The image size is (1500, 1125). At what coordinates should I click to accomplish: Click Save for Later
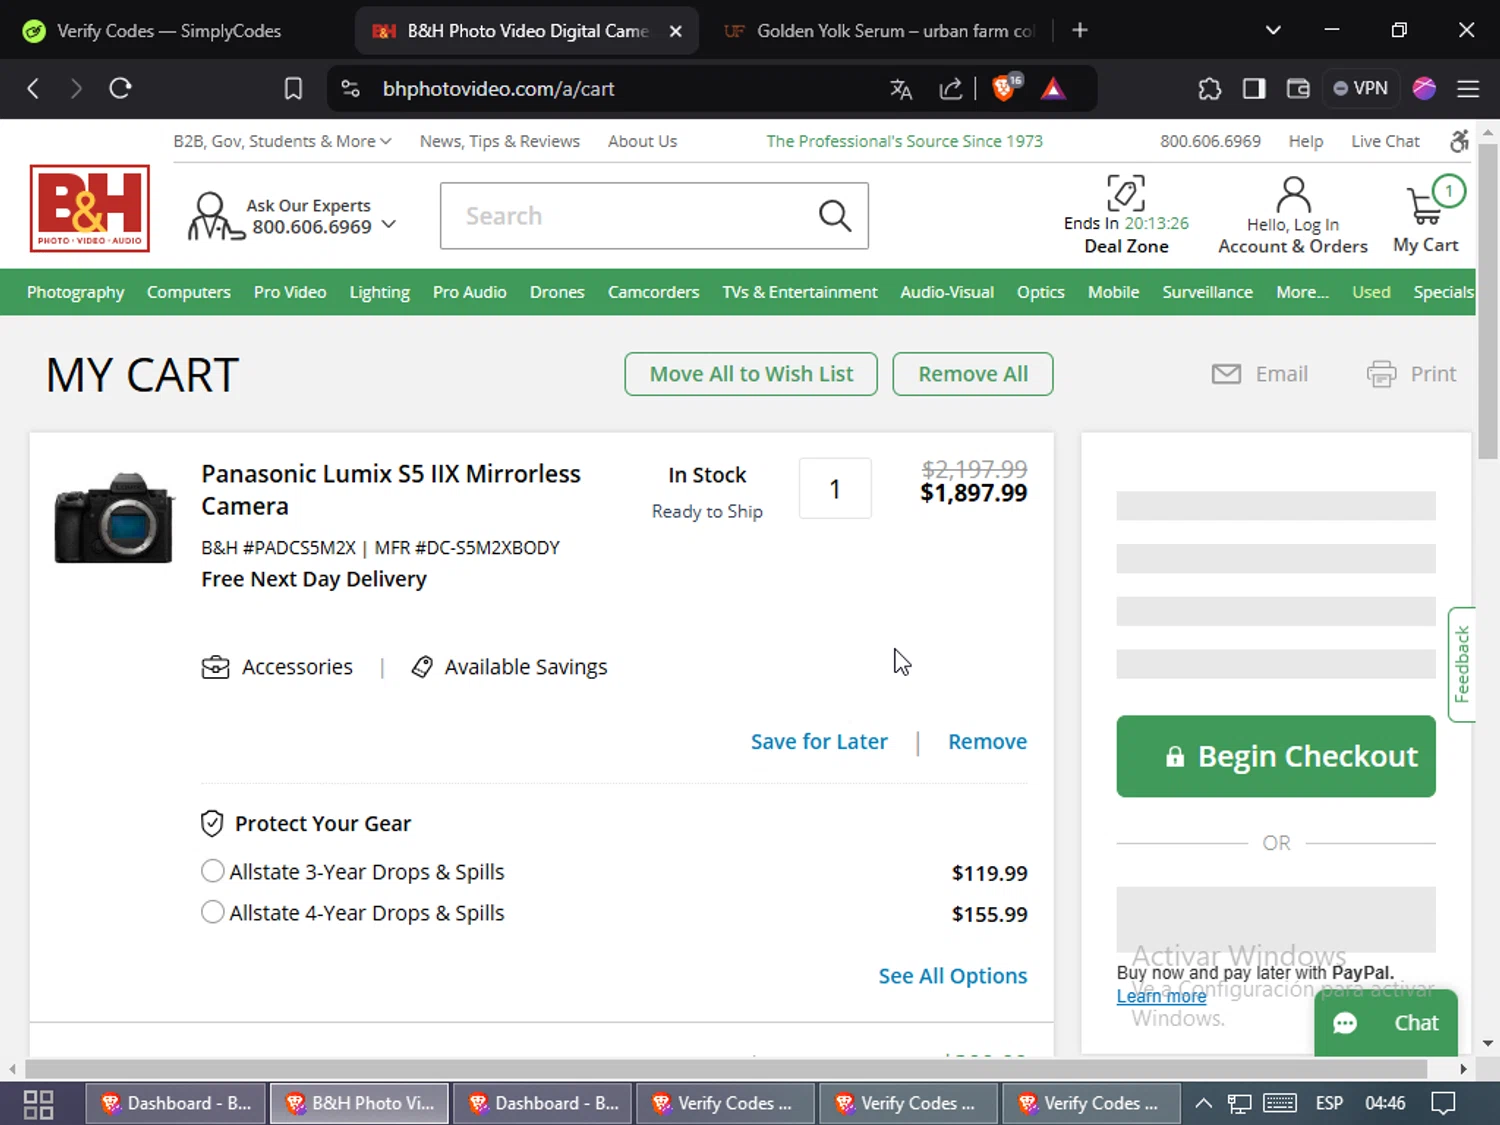[819, 741]
